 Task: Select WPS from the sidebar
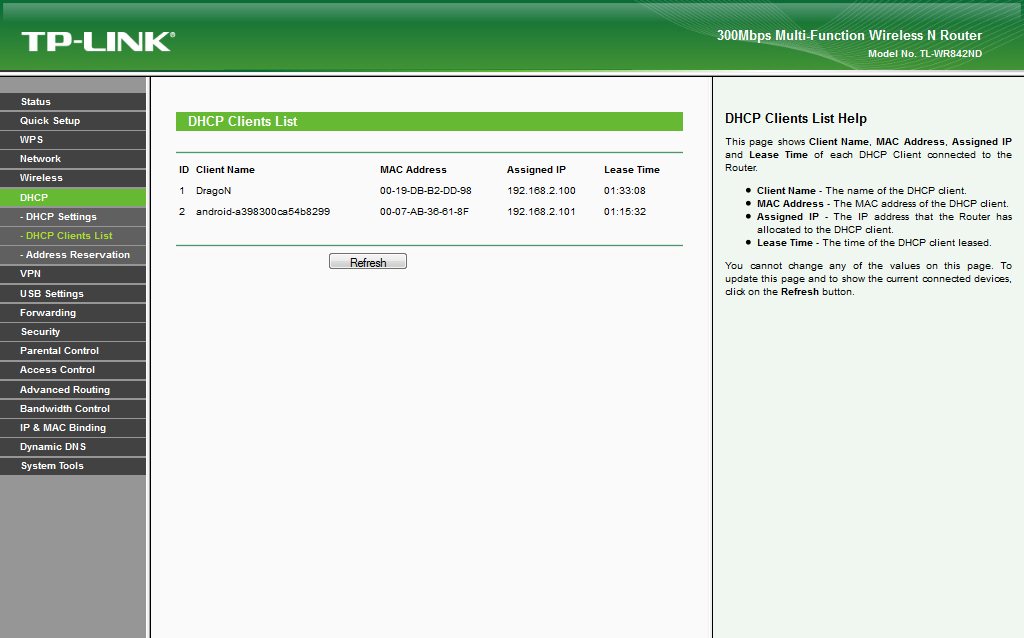72,140
